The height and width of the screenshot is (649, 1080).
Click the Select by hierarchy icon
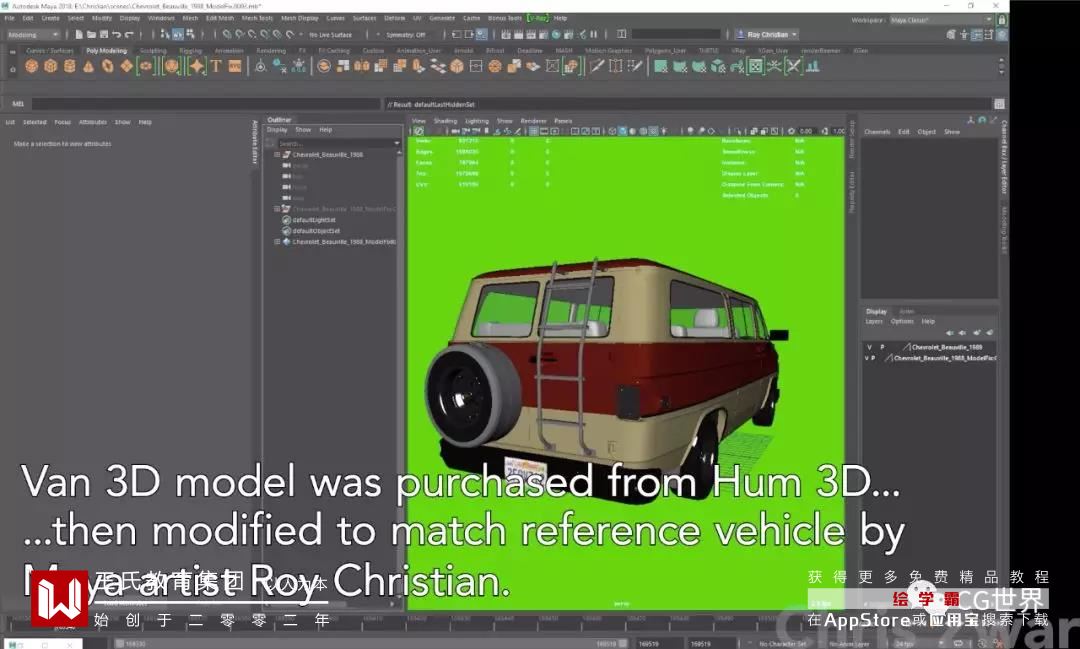click(165, 34)
